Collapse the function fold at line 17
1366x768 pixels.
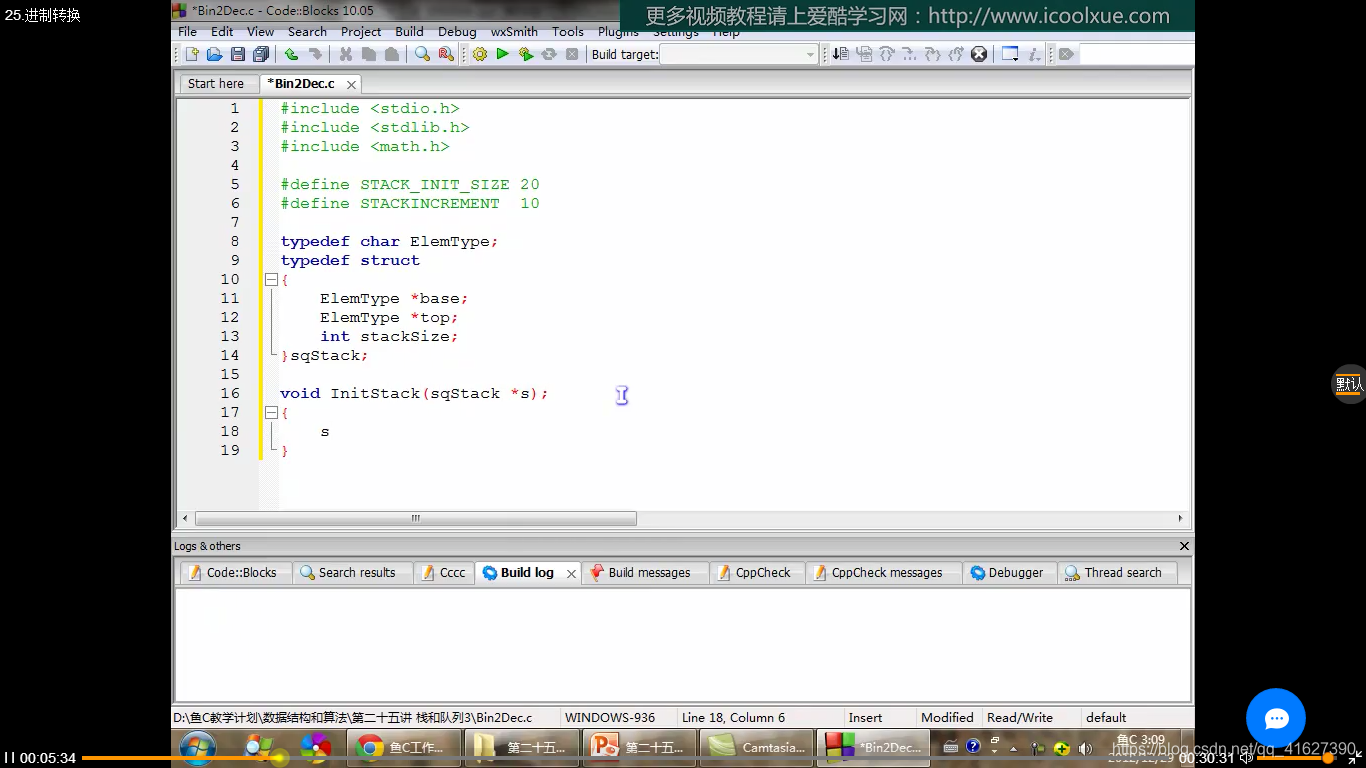click(x=271, y=413)
